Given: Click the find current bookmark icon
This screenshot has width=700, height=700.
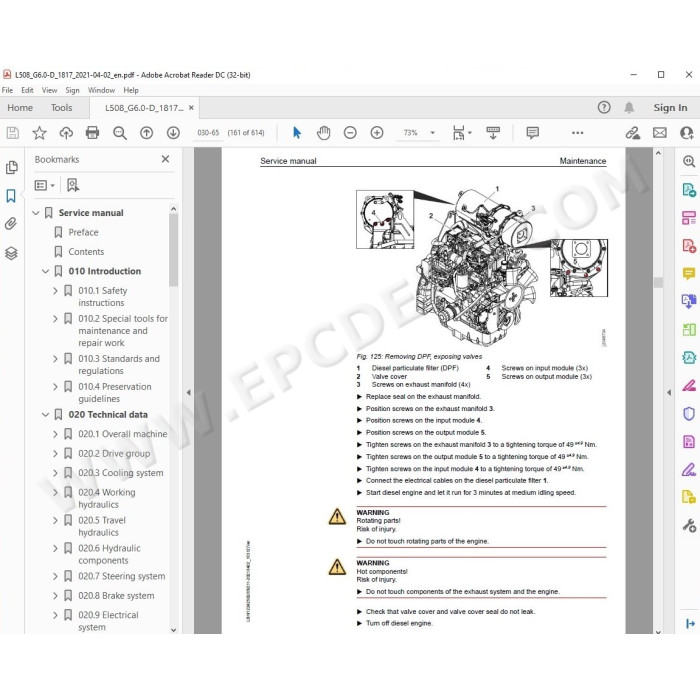Looking at the screenshot, I should pos(73,185).
